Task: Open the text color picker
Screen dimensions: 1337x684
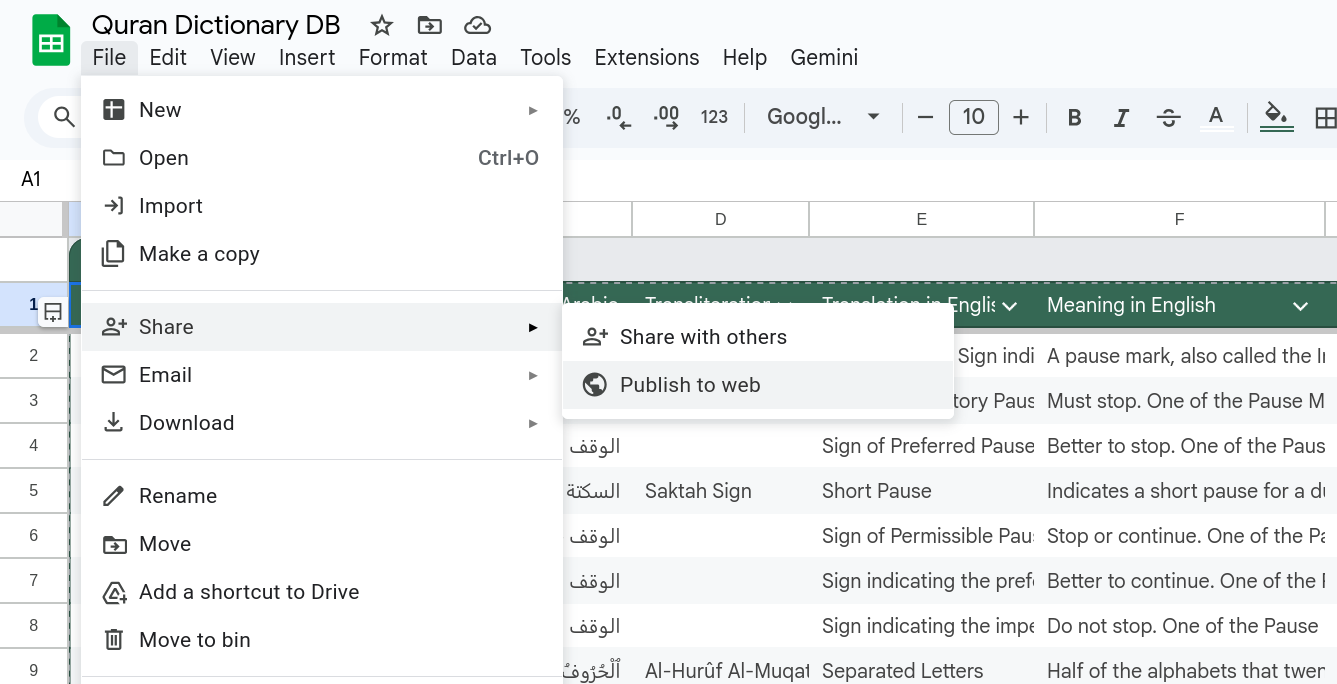Action: [x=1215, y=118]
